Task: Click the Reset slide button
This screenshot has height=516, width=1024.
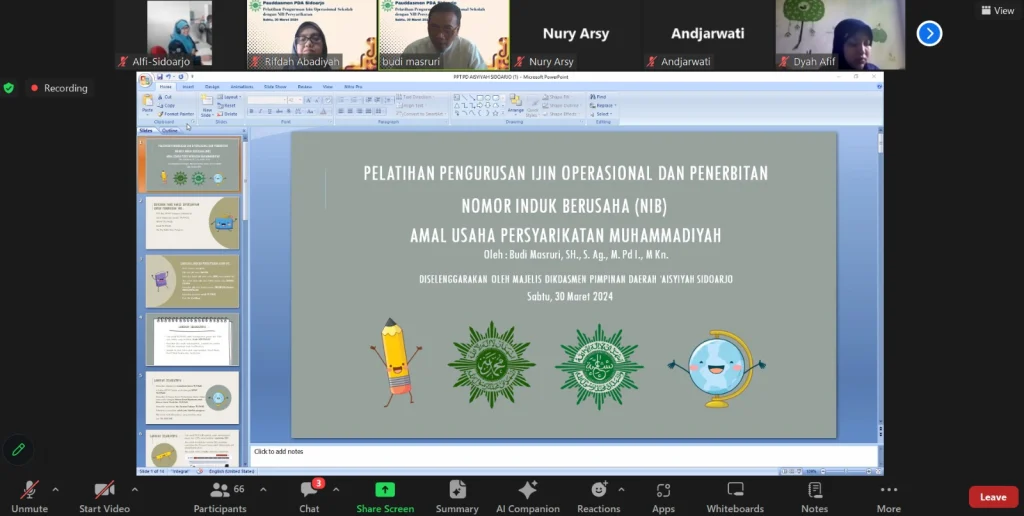Action: click(x=227, y=105)
